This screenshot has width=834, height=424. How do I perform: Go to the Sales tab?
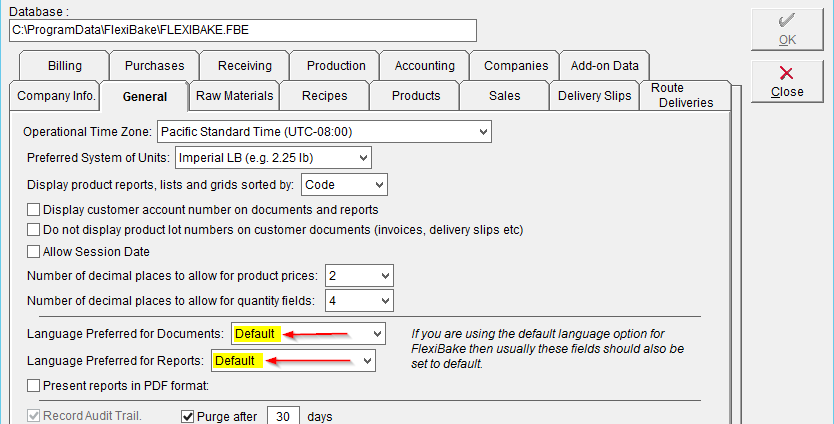pyautogui.click(x=504, y=96)
